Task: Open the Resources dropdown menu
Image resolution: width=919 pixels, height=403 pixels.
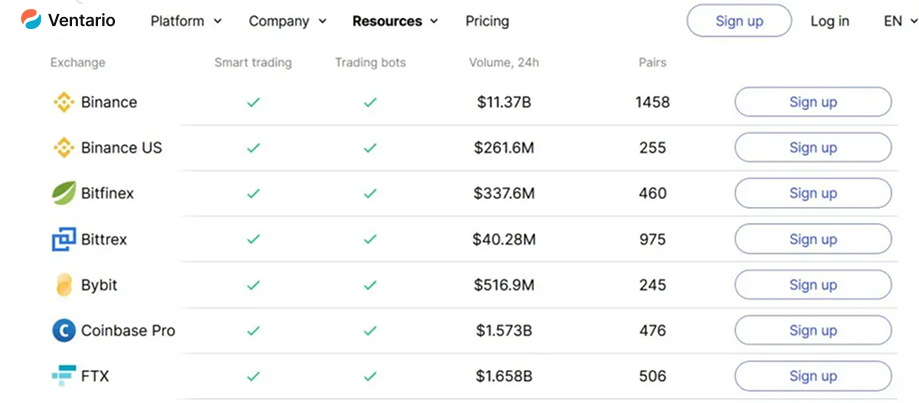Action: 396,21
